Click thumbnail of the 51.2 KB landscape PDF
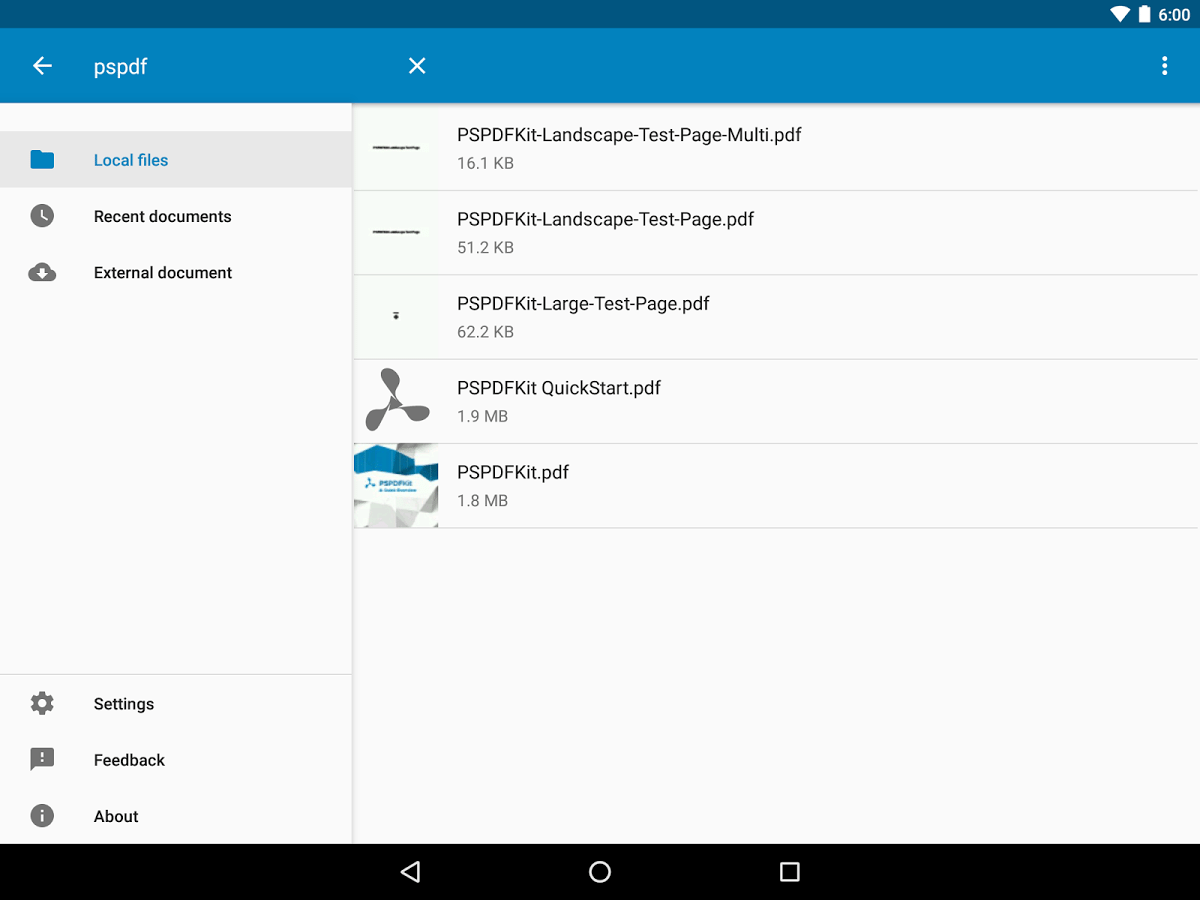The image size is (1200, 900). (396, 233)
